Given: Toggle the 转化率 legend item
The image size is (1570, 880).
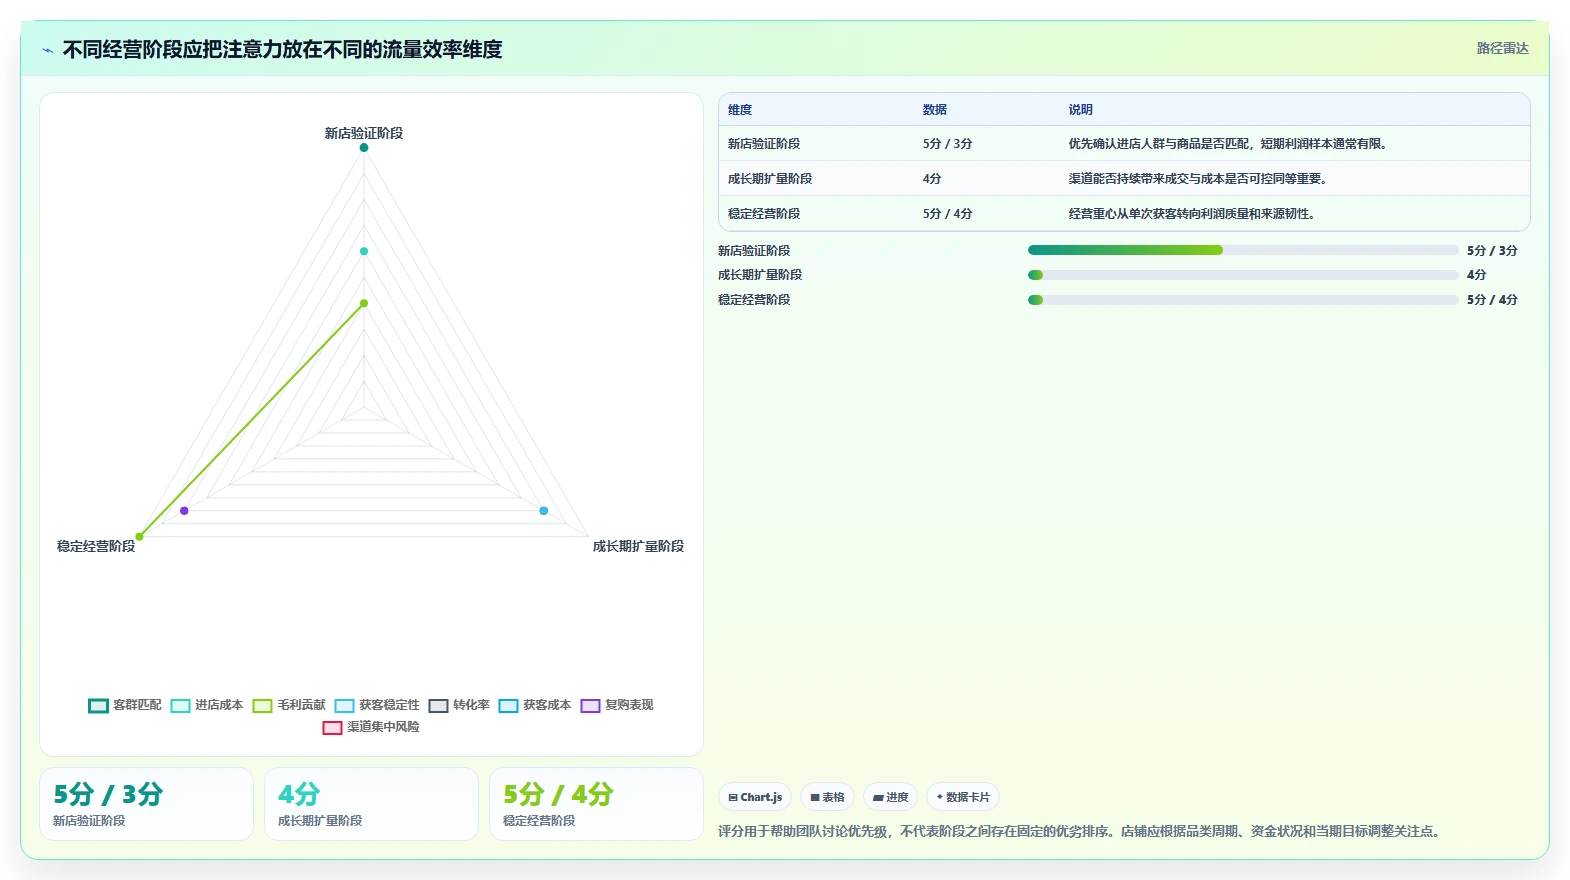Looking at the screenshot, I should click(459, 705).
